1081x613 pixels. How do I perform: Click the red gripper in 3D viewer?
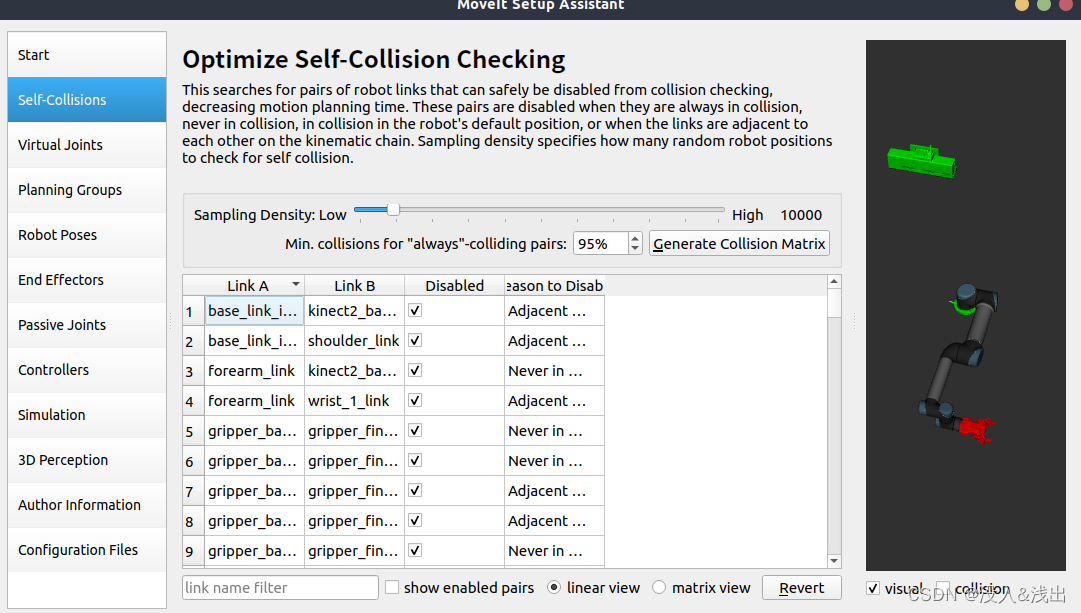tap(978, 429)
